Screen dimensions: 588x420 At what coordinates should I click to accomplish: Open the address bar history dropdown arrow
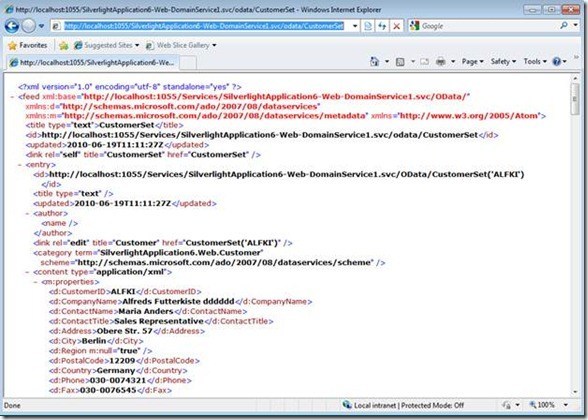click(x=355, y=26)
